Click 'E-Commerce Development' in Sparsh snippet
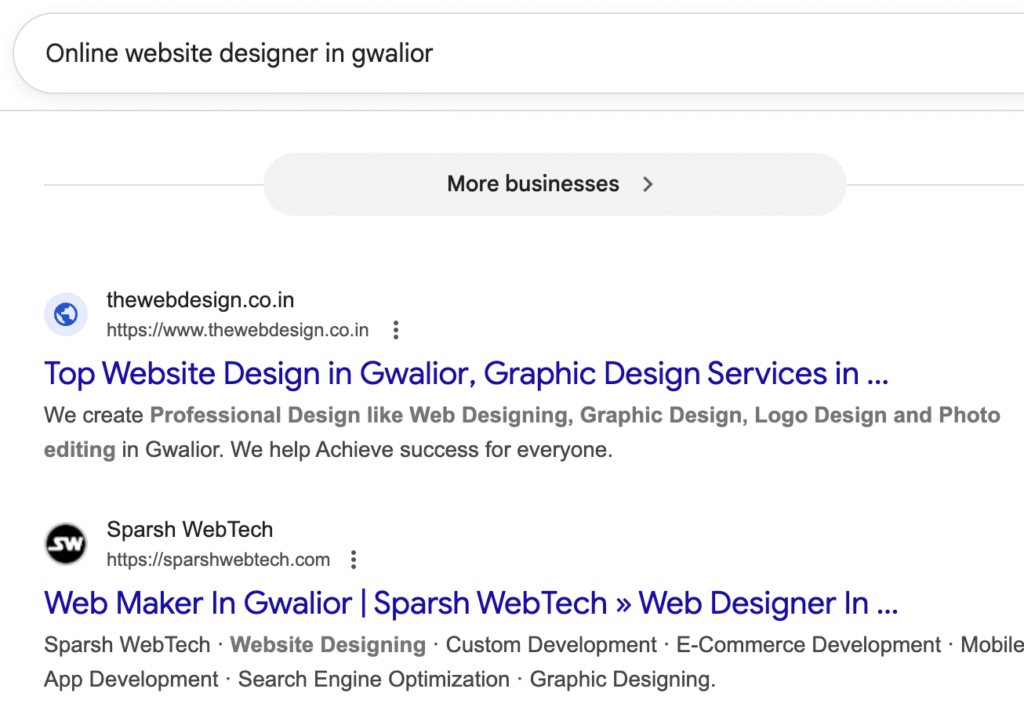 (809, 645)
